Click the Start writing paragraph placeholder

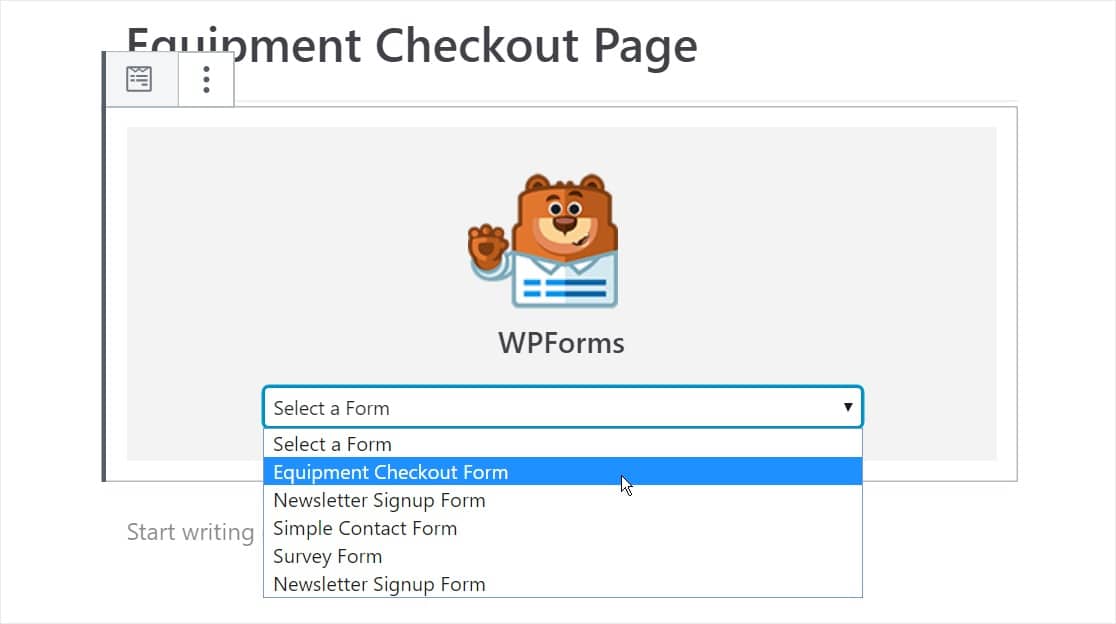click(x=190, y=532)
